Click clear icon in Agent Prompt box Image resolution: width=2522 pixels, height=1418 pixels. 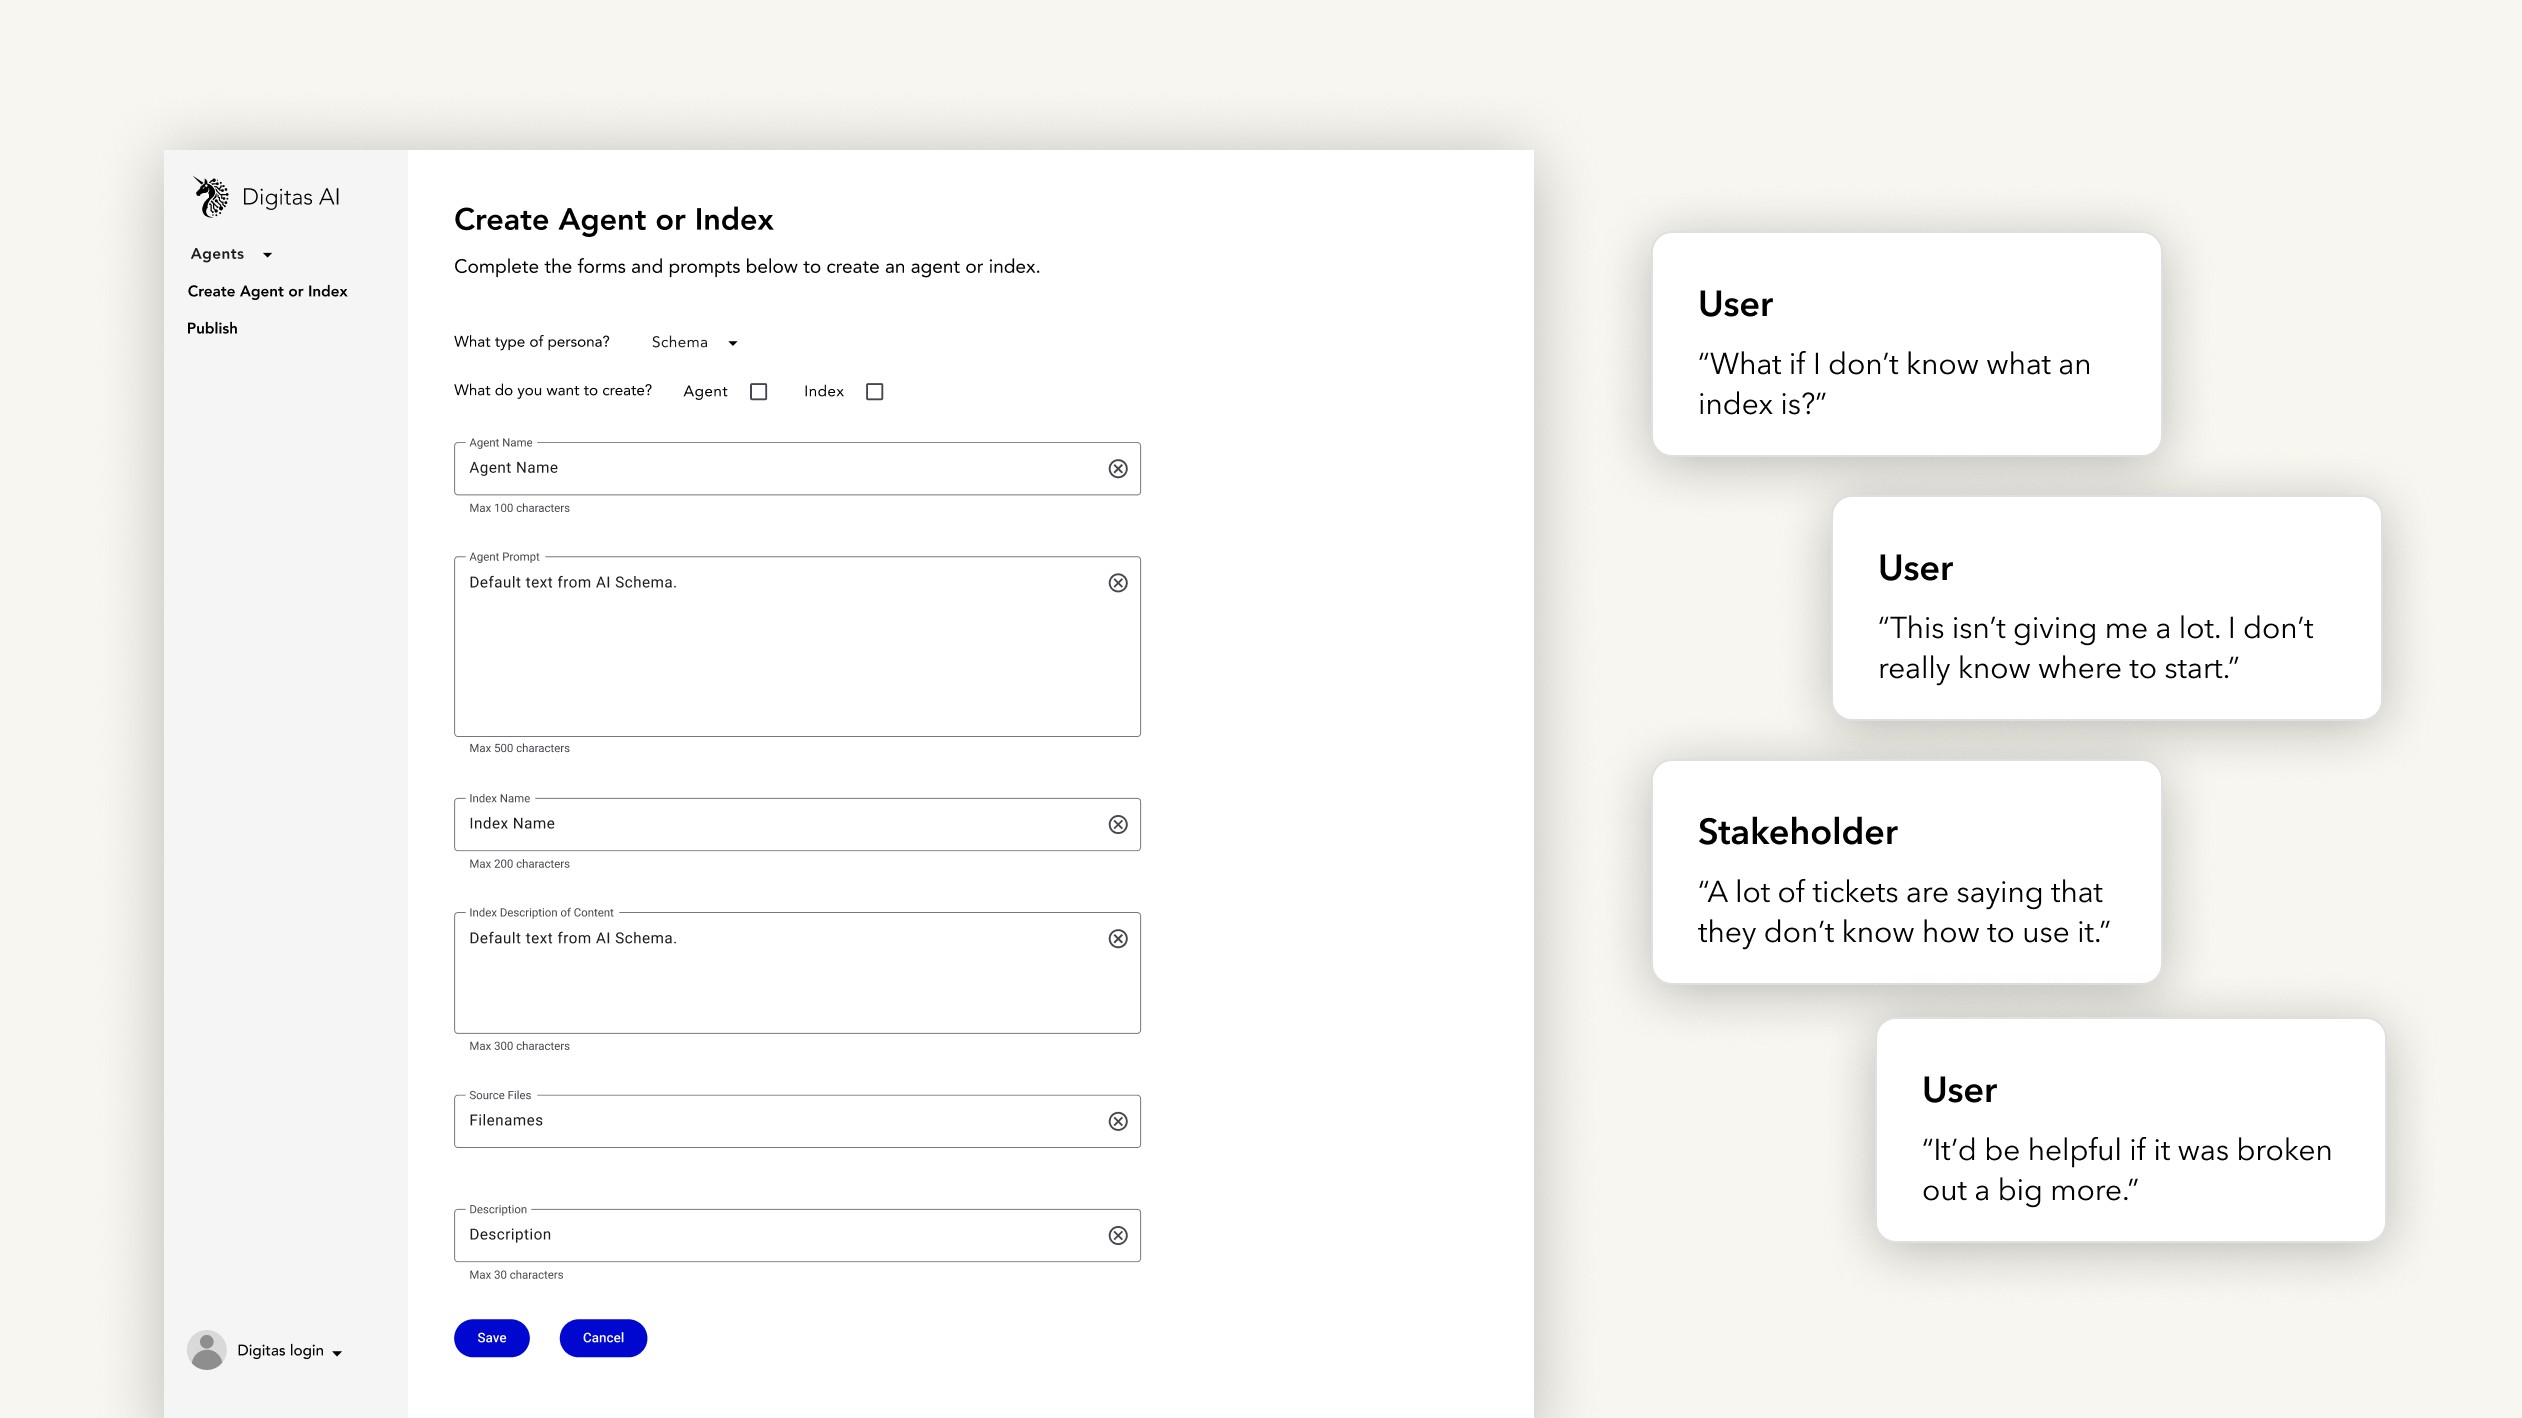[1118, 583]
